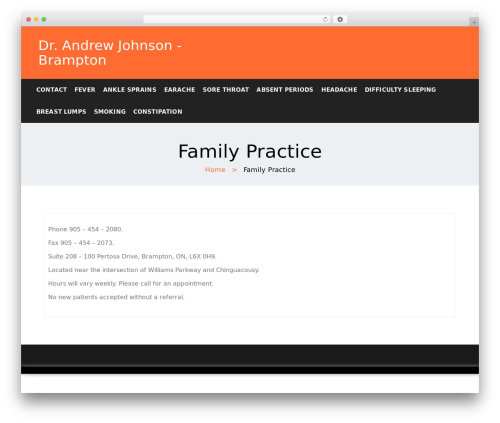
Task: Click the phone number line 905 - 454 - 2080
Action: pos(85,229)
